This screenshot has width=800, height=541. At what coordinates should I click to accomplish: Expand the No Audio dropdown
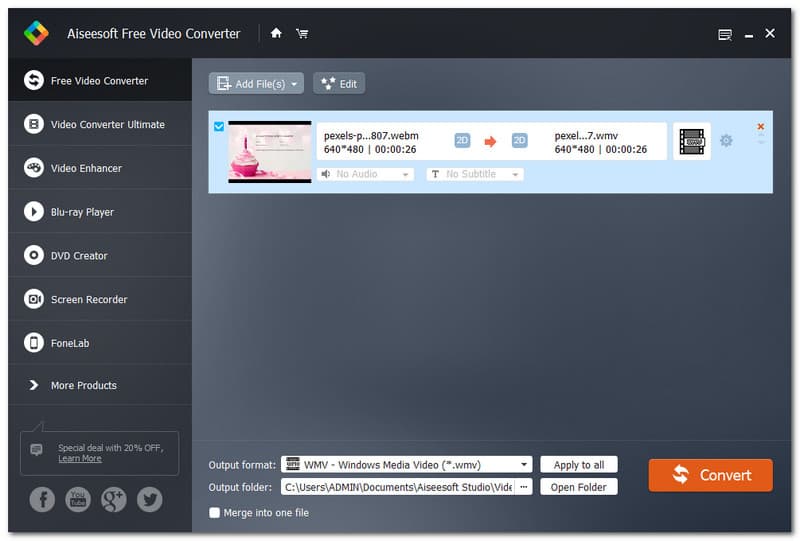(x=365, y=174)
